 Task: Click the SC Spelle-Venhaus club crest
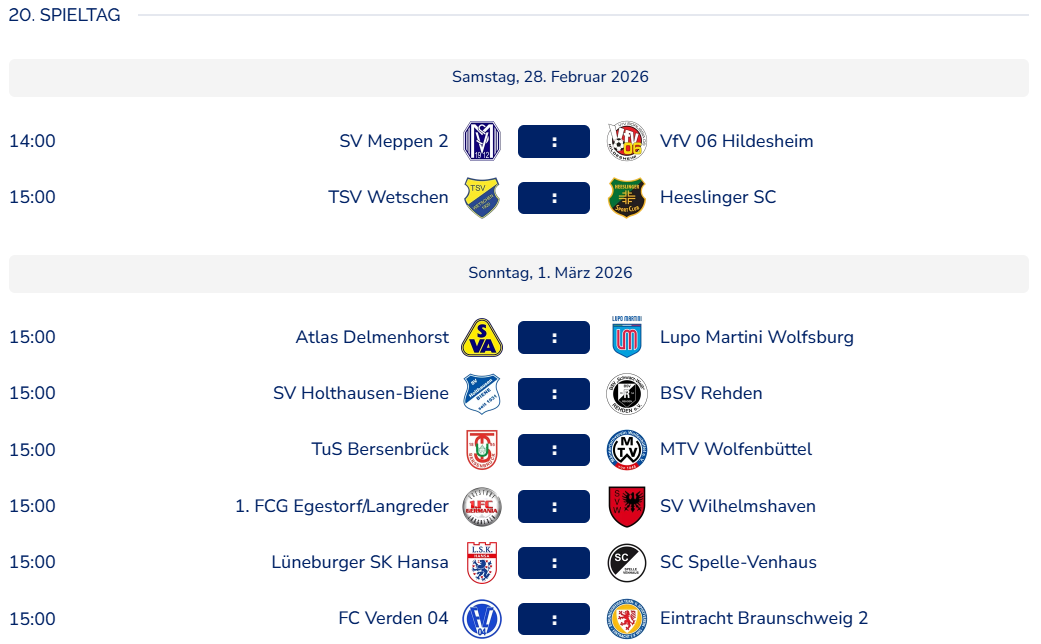pyautogui.click(x=627, y=562)
